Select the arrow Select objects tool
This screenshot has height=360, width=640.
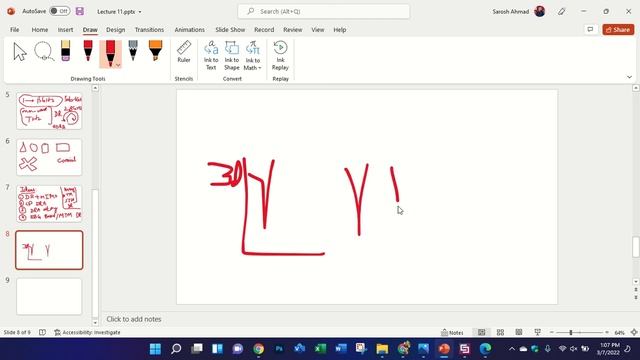20,52
